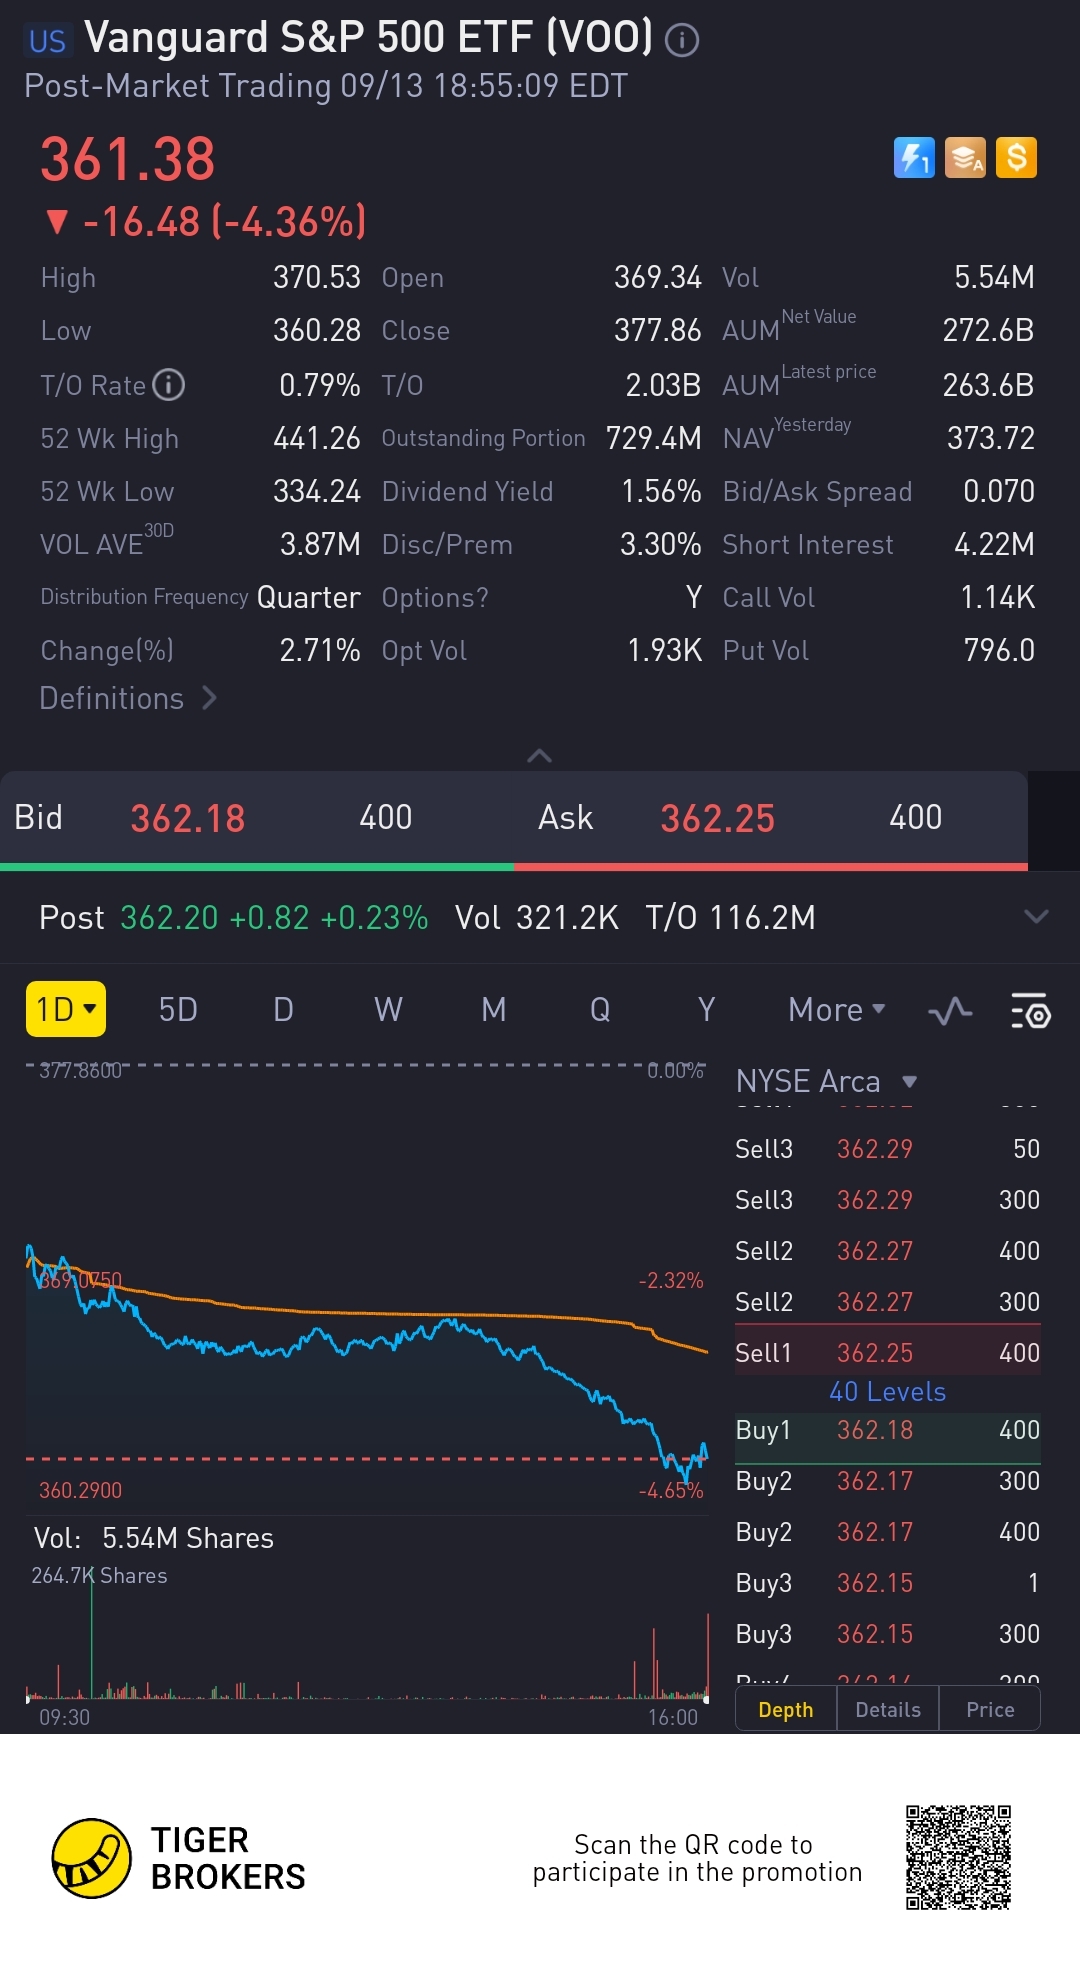The width and height of the screenshot is (1080, 1983).
Task: Expand the Post market row chevron
Action: tap(1036, 917)
